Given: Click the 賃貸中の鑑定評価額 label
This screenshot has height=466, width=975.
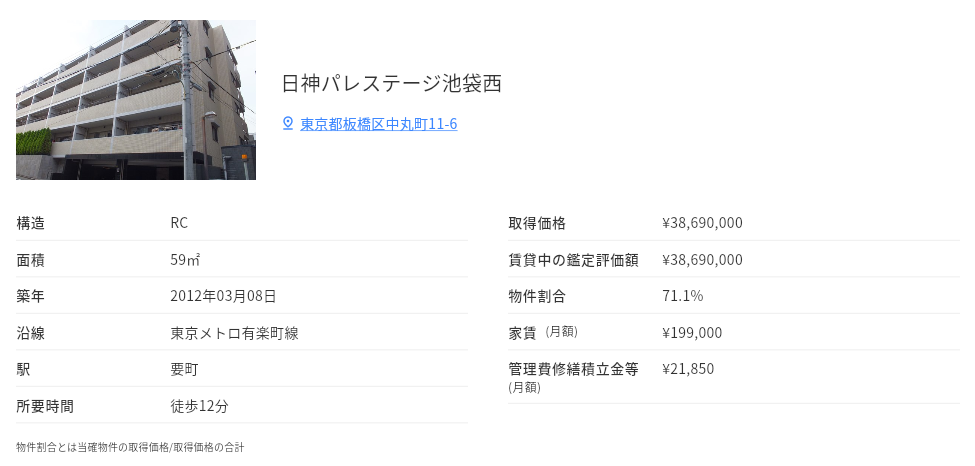Looking at the screenshot, I should point(573,260).
